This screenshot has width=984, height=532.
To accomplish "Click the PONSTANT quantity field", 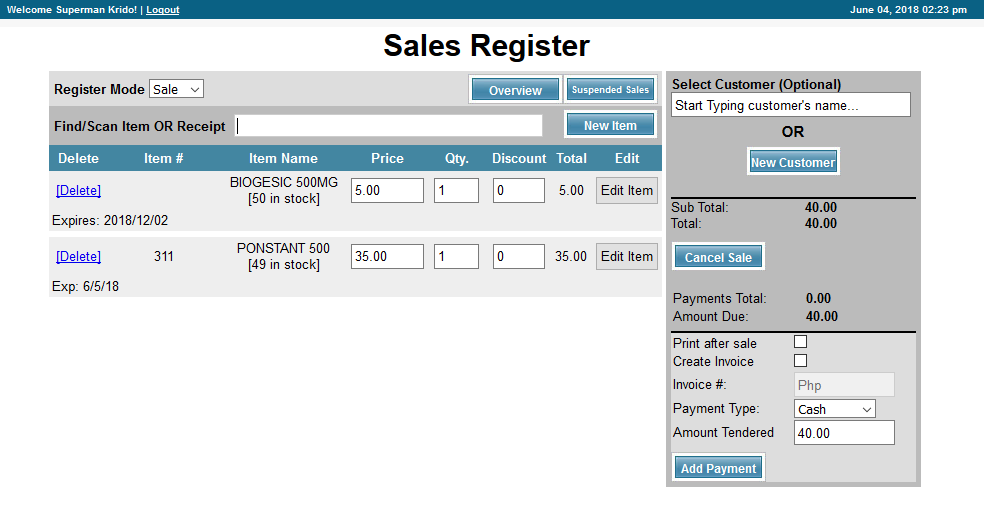I will coord(456,256).
